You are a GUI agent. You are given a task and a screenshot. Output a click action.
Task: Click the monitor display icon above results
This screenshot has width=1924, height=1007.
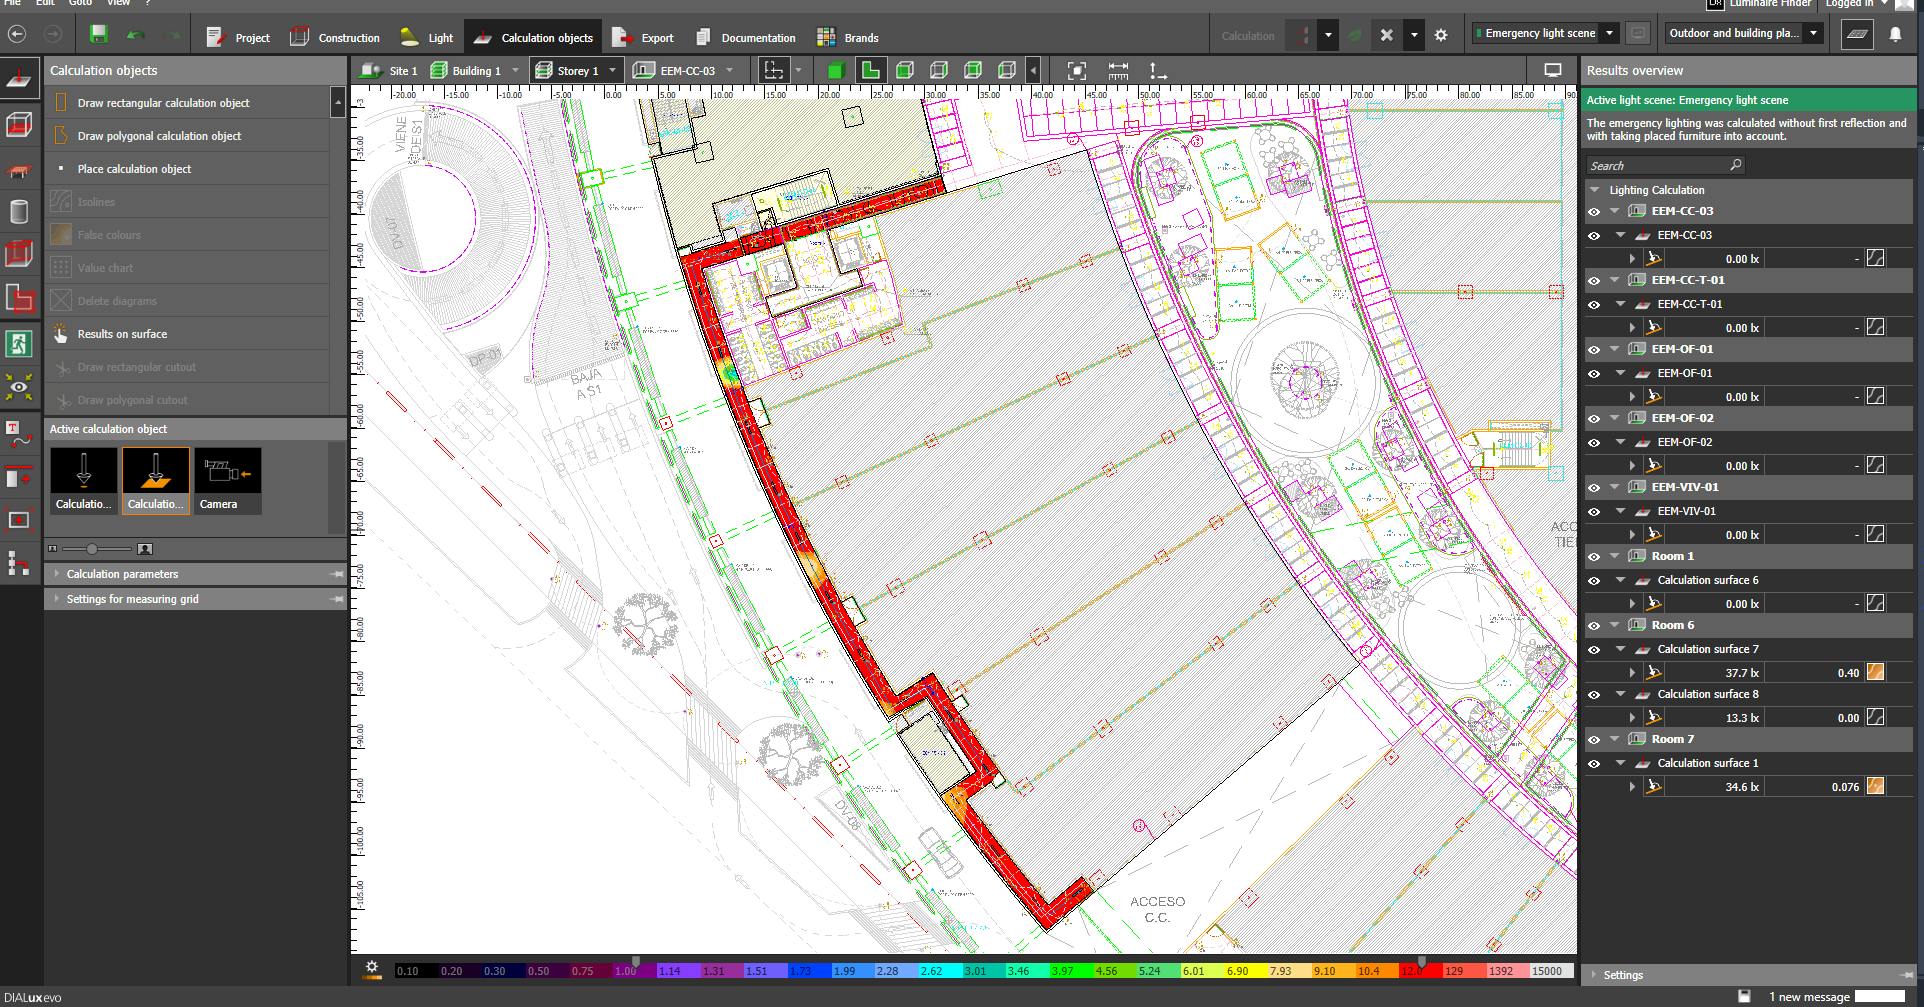pos(1552,70)
